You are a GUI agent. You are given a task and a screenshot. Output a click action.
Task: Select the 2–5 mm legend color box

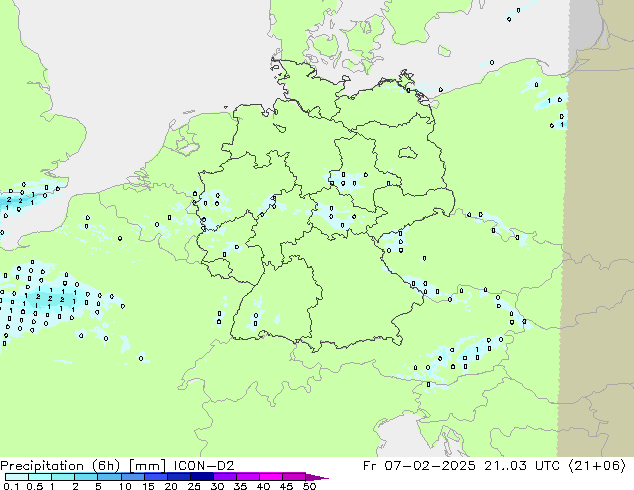point(86,477)
